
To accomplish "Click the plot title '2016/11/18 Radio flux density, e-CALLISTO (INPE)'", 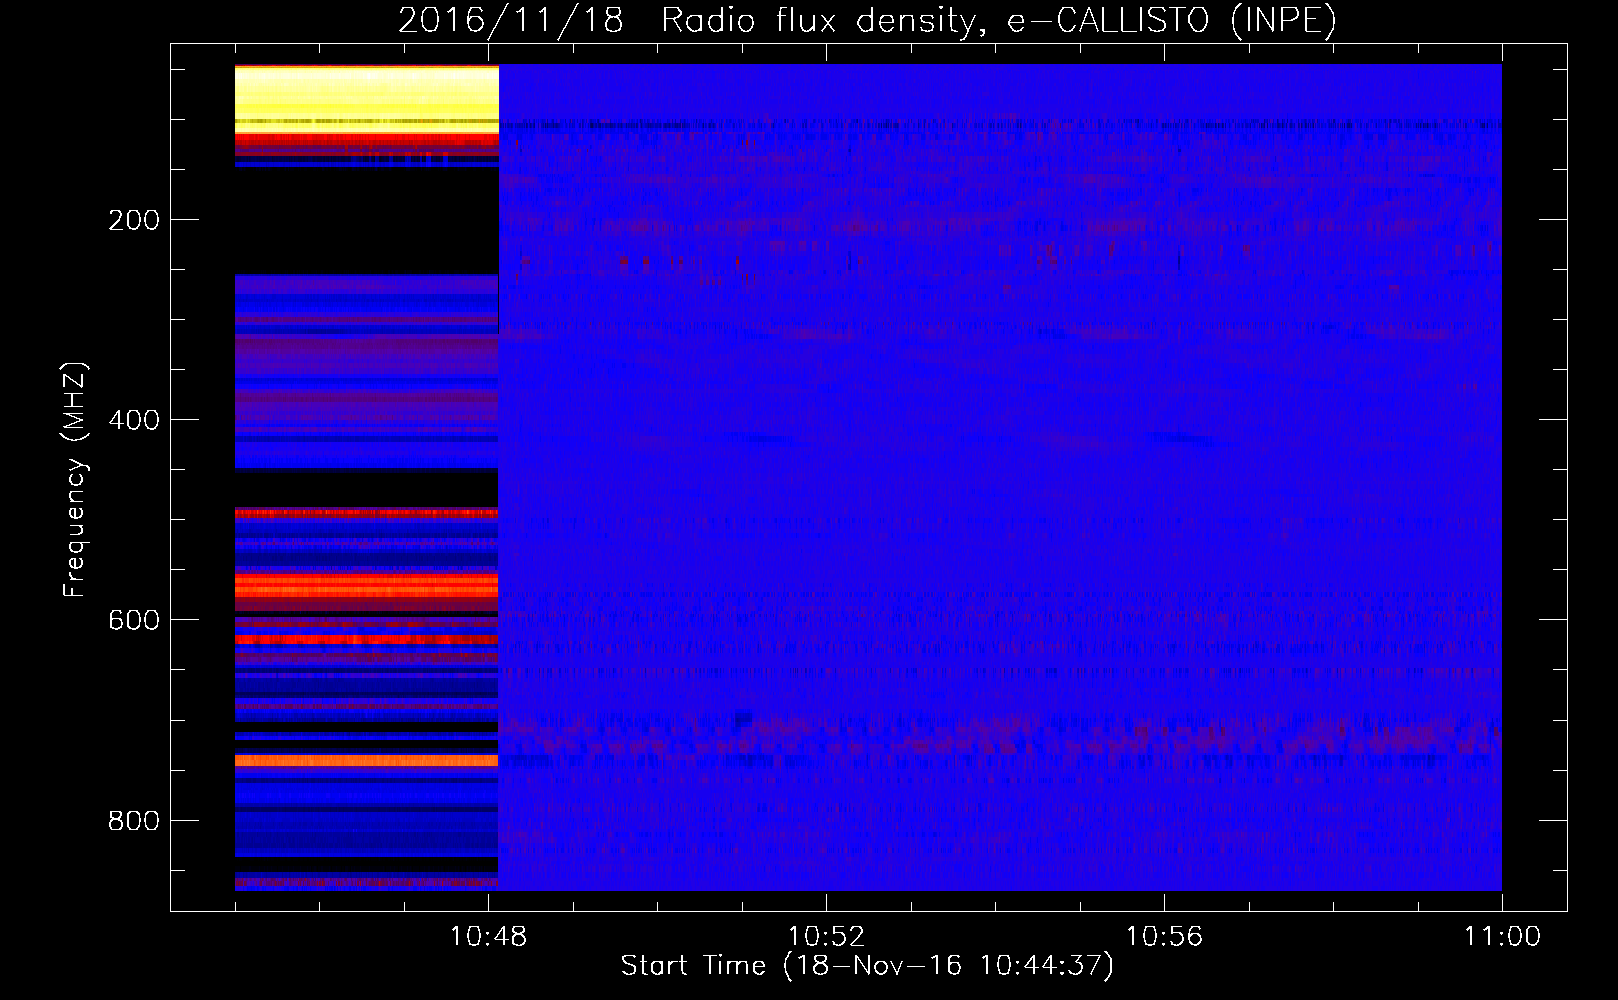I will tap(867, 20).
